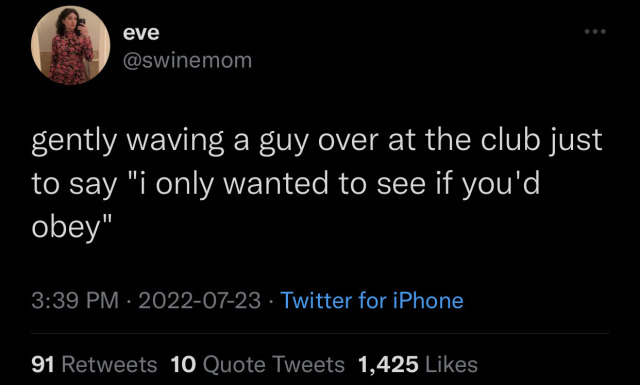Click the Quote Tweets label
This screenshot has height=385, width=640.
click(x=273, y=364)
